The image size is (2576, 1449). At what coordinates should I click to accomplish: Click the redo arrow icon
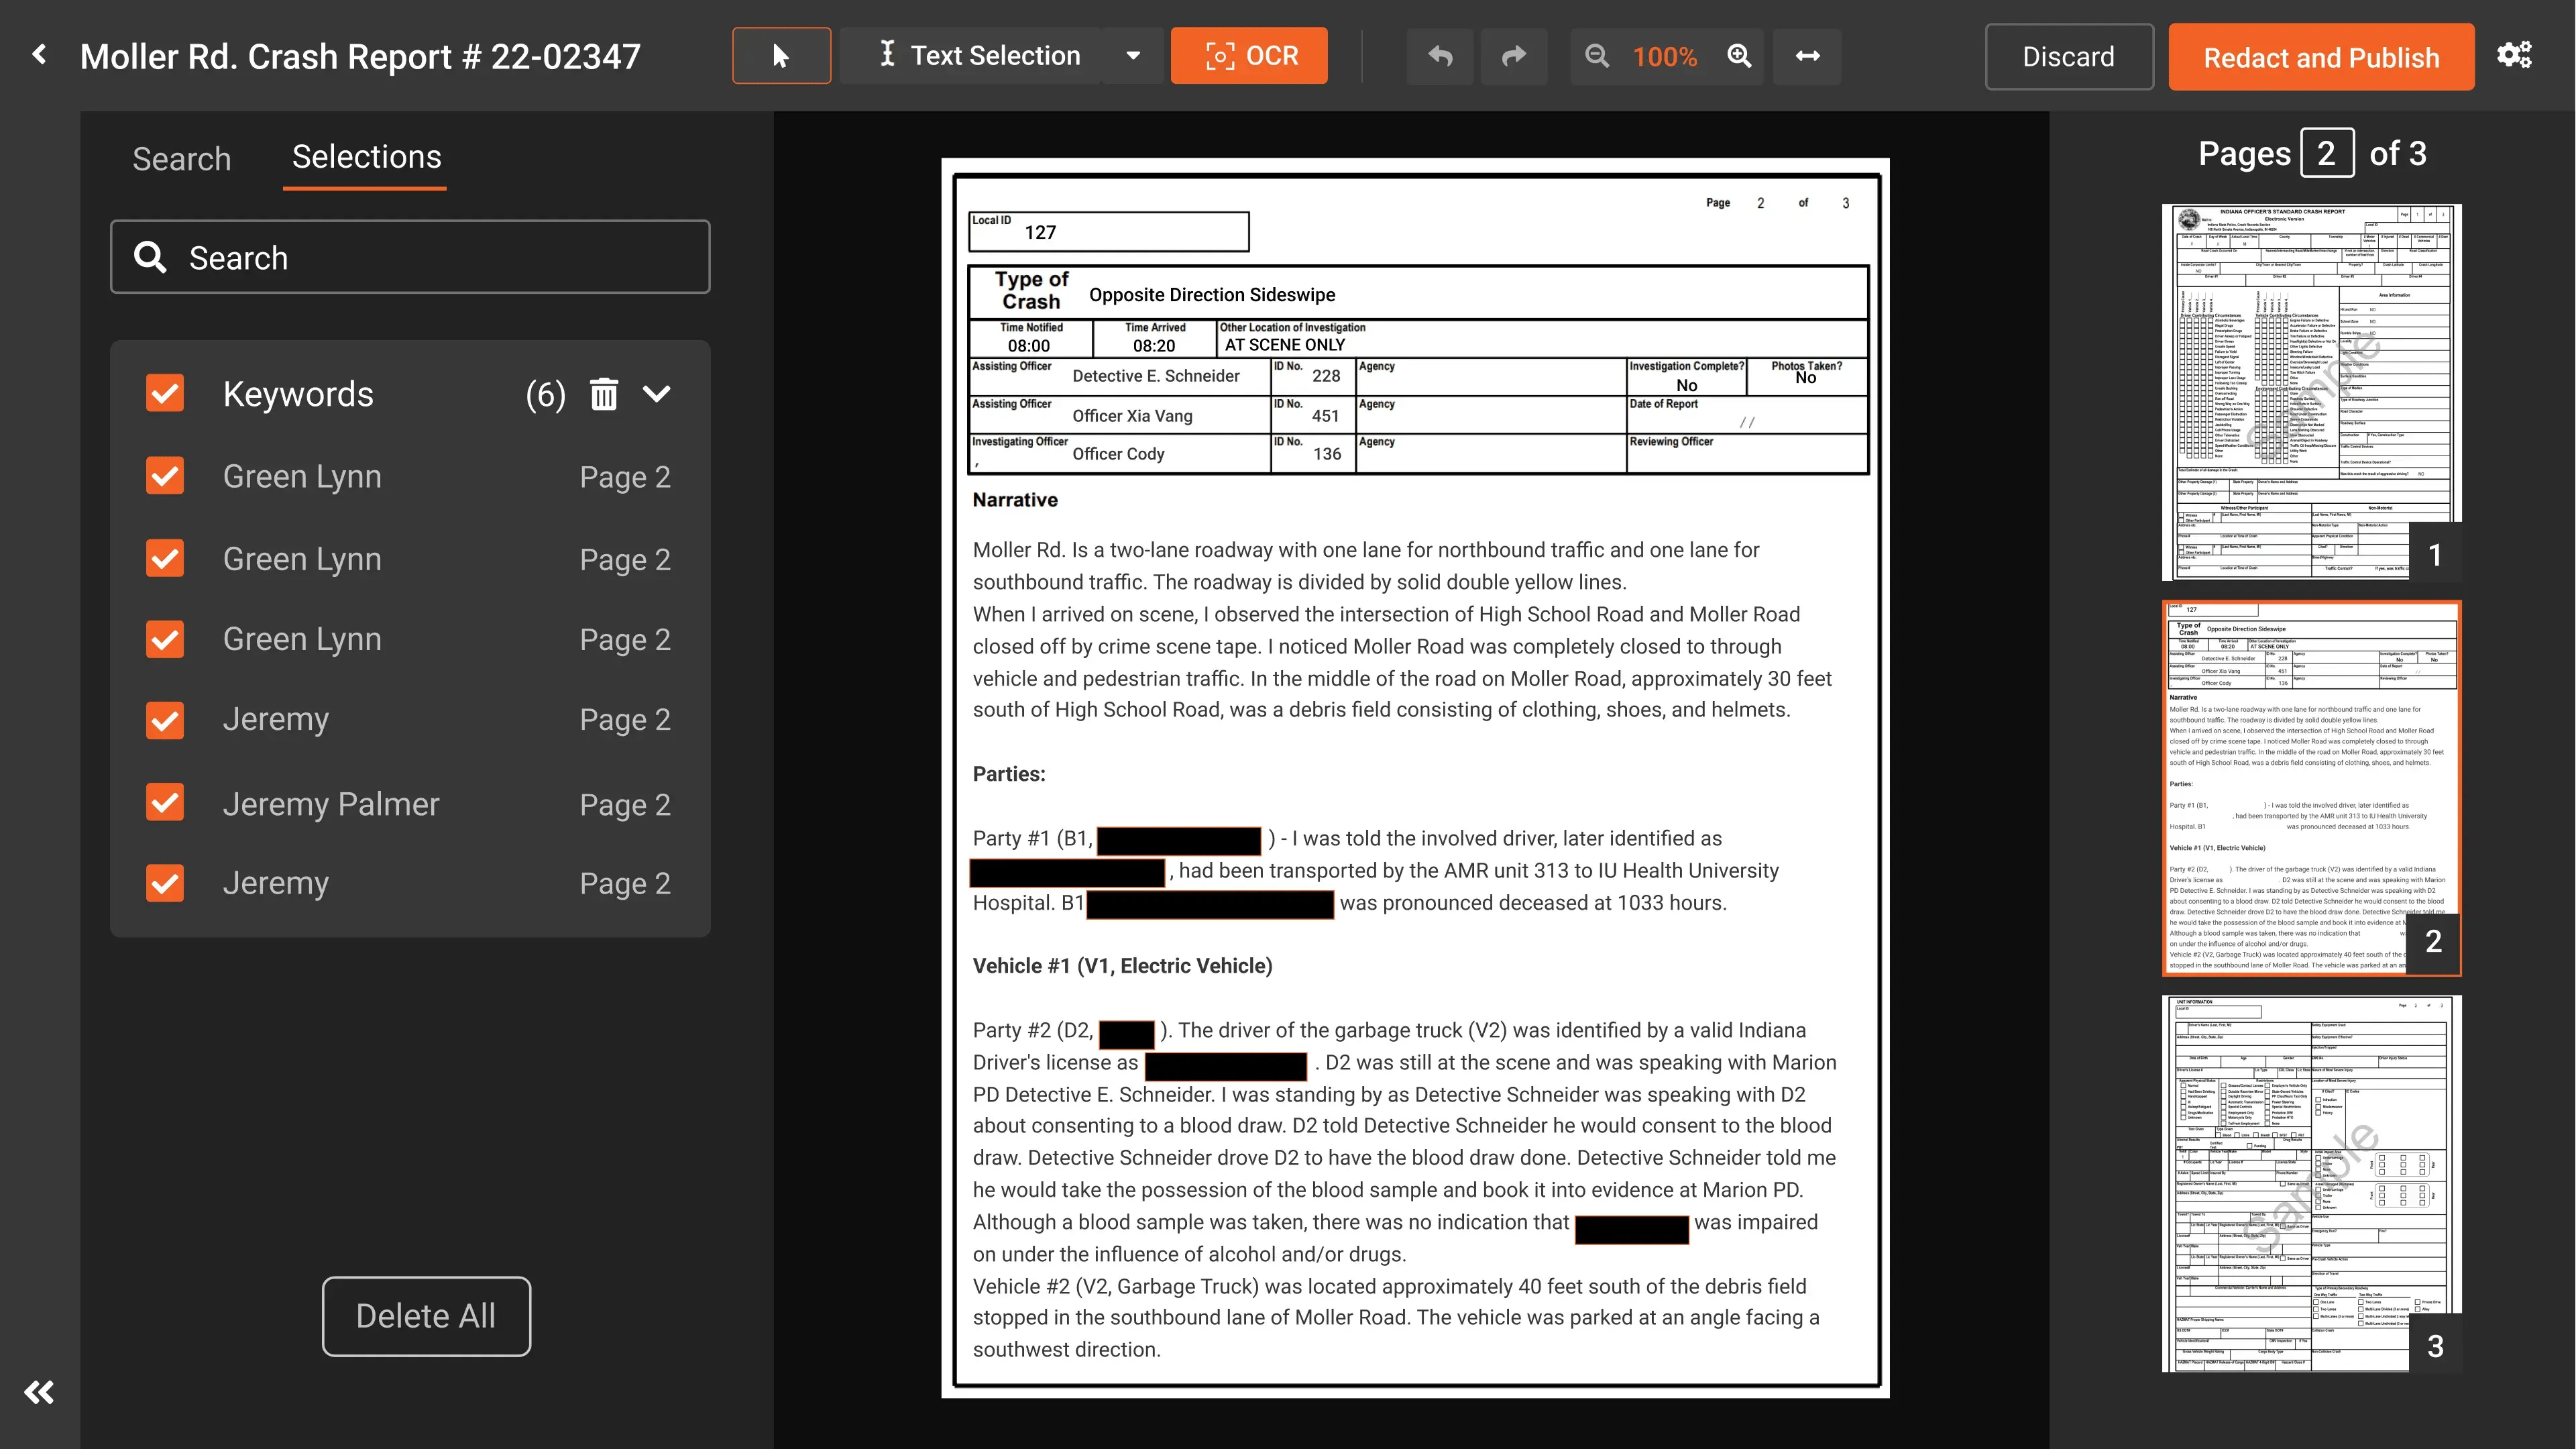[1514, 56]
